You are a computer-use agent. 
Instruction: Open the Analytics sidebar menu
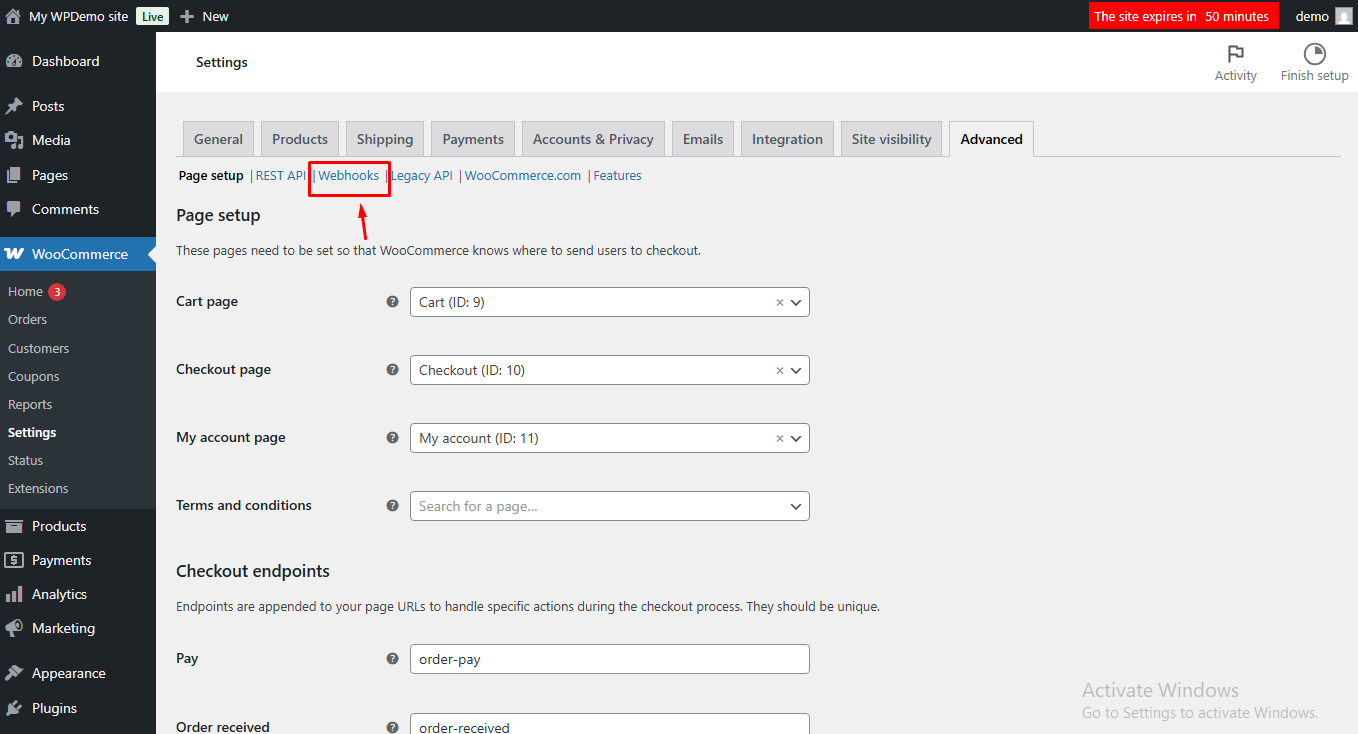59,594
